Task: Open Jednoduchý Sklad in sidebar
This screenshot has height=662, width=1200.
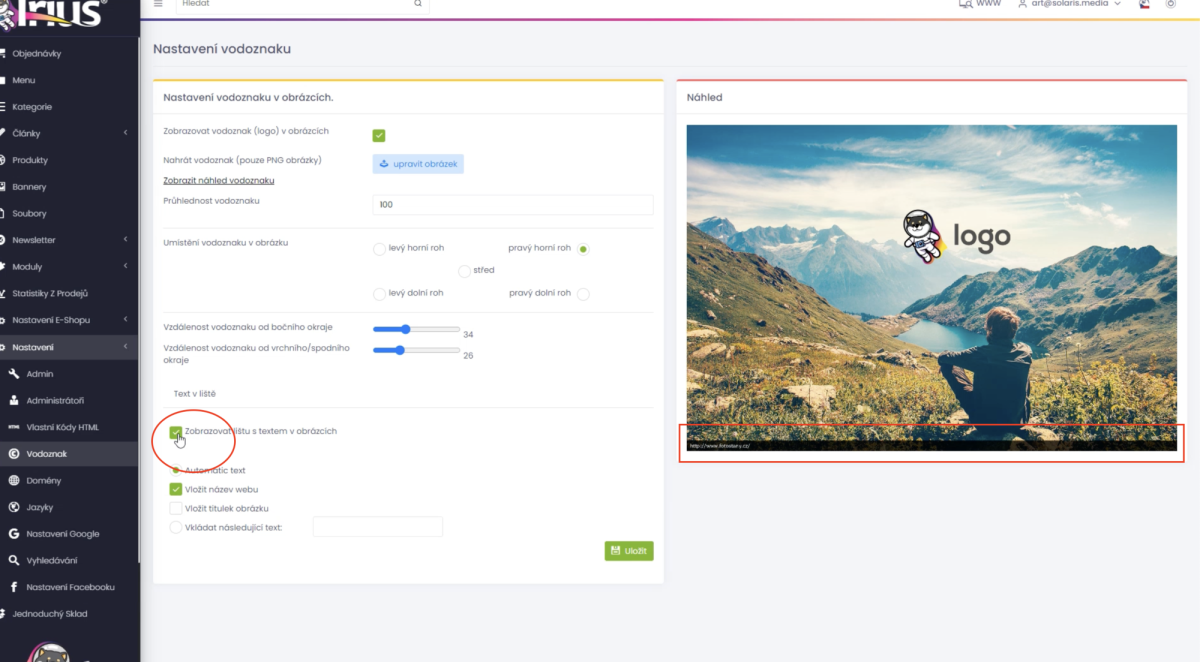Action: (x=70, y=613)
